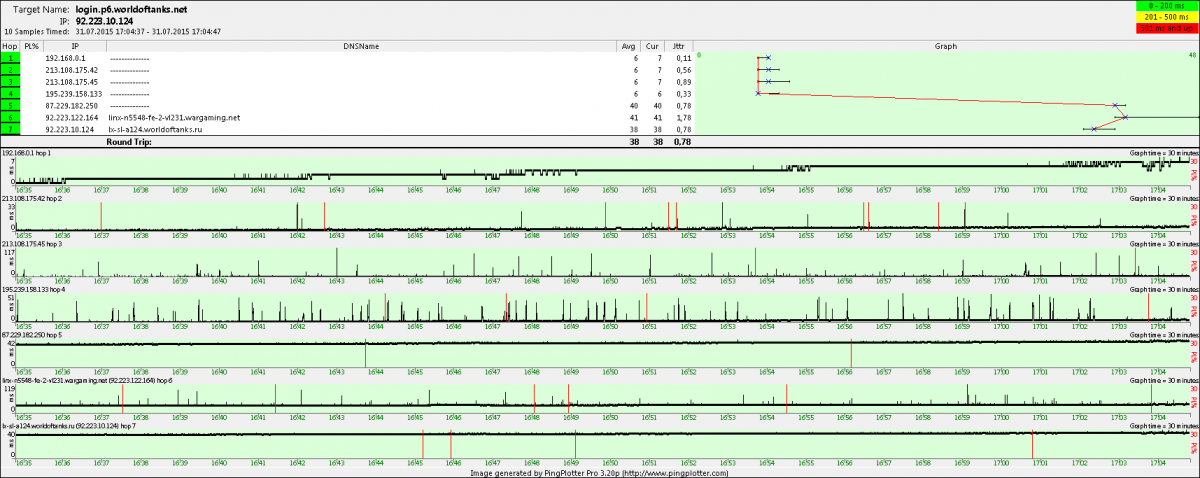The height and width of the screenshot is (478, 1200).
Task: Click hop 4's blue X marker in graph
Action: (x=758, y=93)
